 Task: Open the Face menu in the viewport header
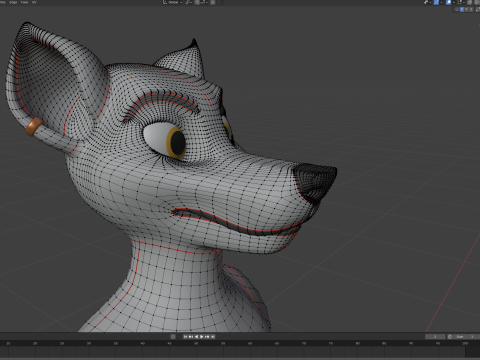coord(24,2)
